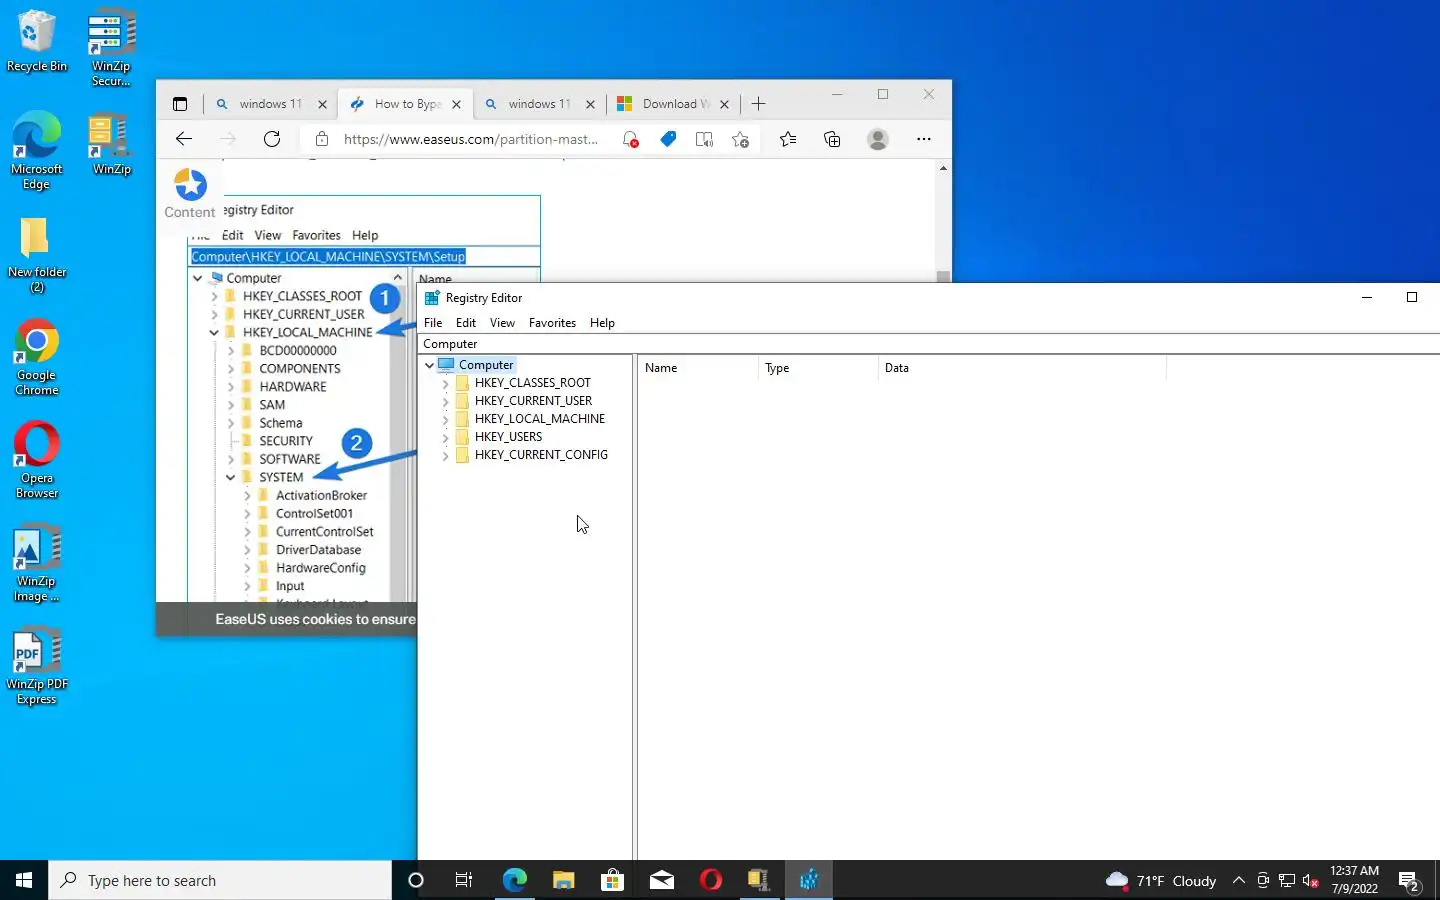The width and height of the screenshot is (1440, 900).
Task: Click Edge back navigation arrow
Action: (183, 139)
